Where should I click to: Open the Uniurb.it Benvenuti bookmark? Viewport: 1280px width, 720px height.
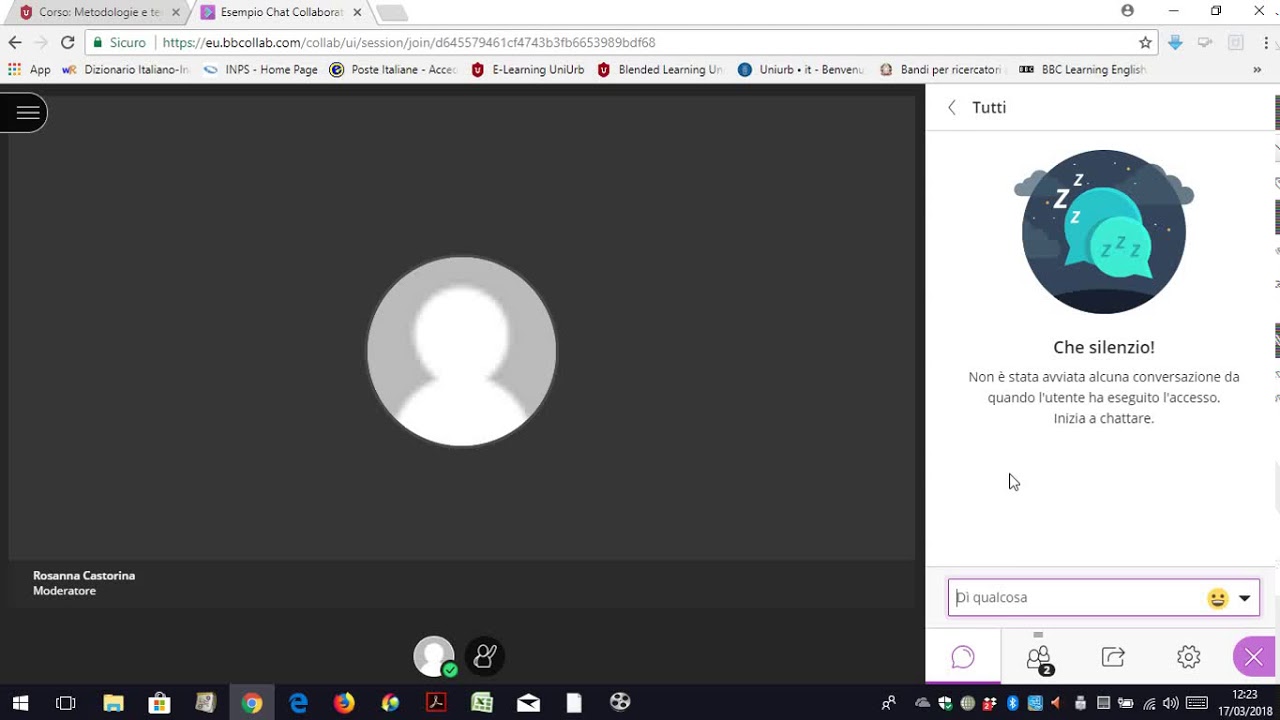[801, 70]
